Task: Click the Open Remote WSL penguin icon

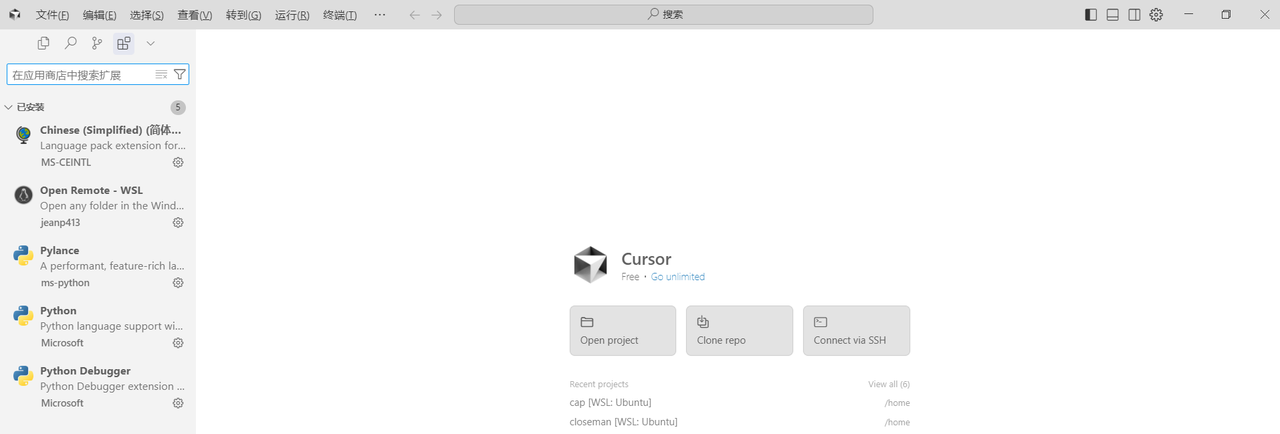Action: (x=23, y=195)
